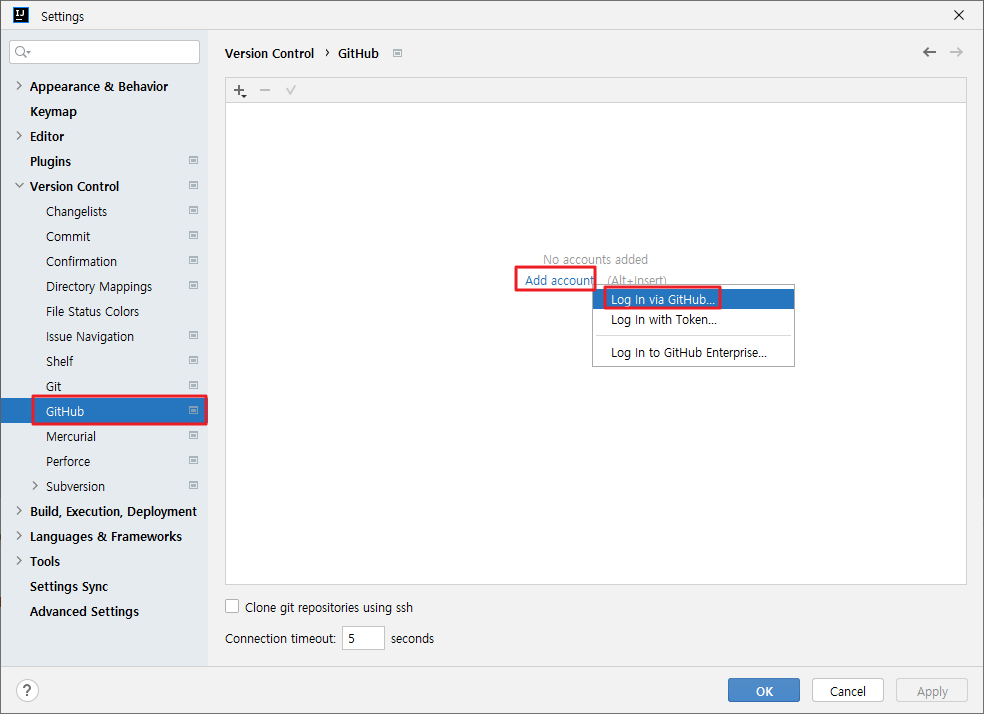Image resolution: width=984 pixels, height=714 pixels.
Task: Confirm settings with the OK button
Action: pyautogui.click(x=764, y=691)
